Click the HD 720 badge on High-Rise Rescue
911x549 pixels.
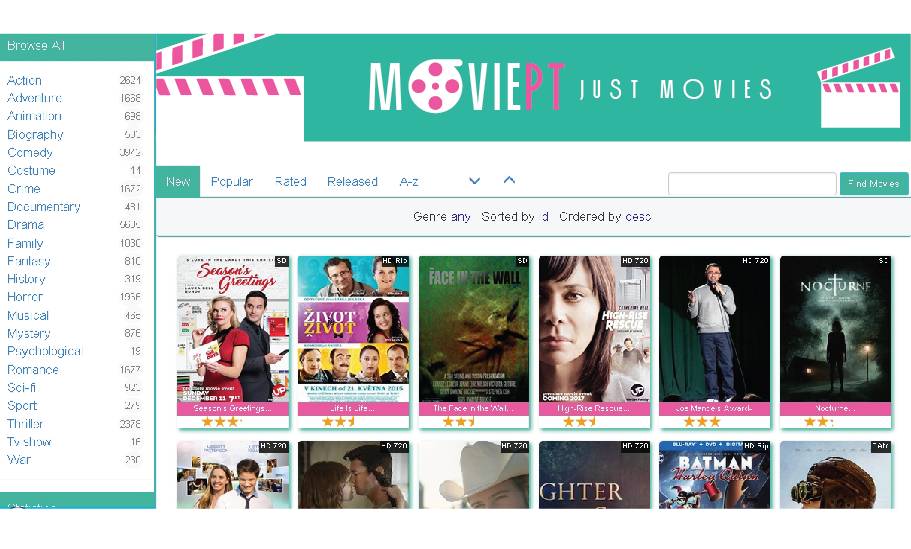click(x=635, y=261)
